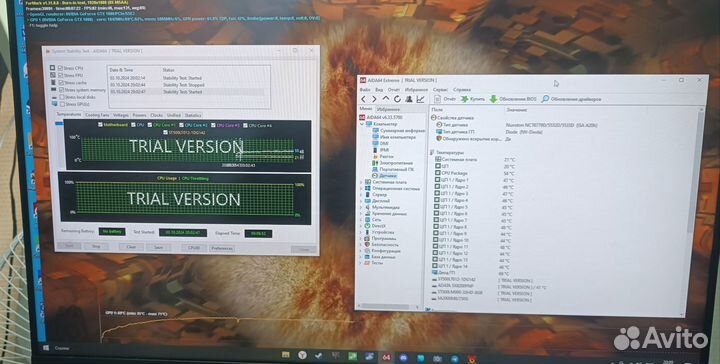This screenshot has height=364, width=720.
Task: Select Суммарная информация tree item
Action: click(x=399, y=130)
